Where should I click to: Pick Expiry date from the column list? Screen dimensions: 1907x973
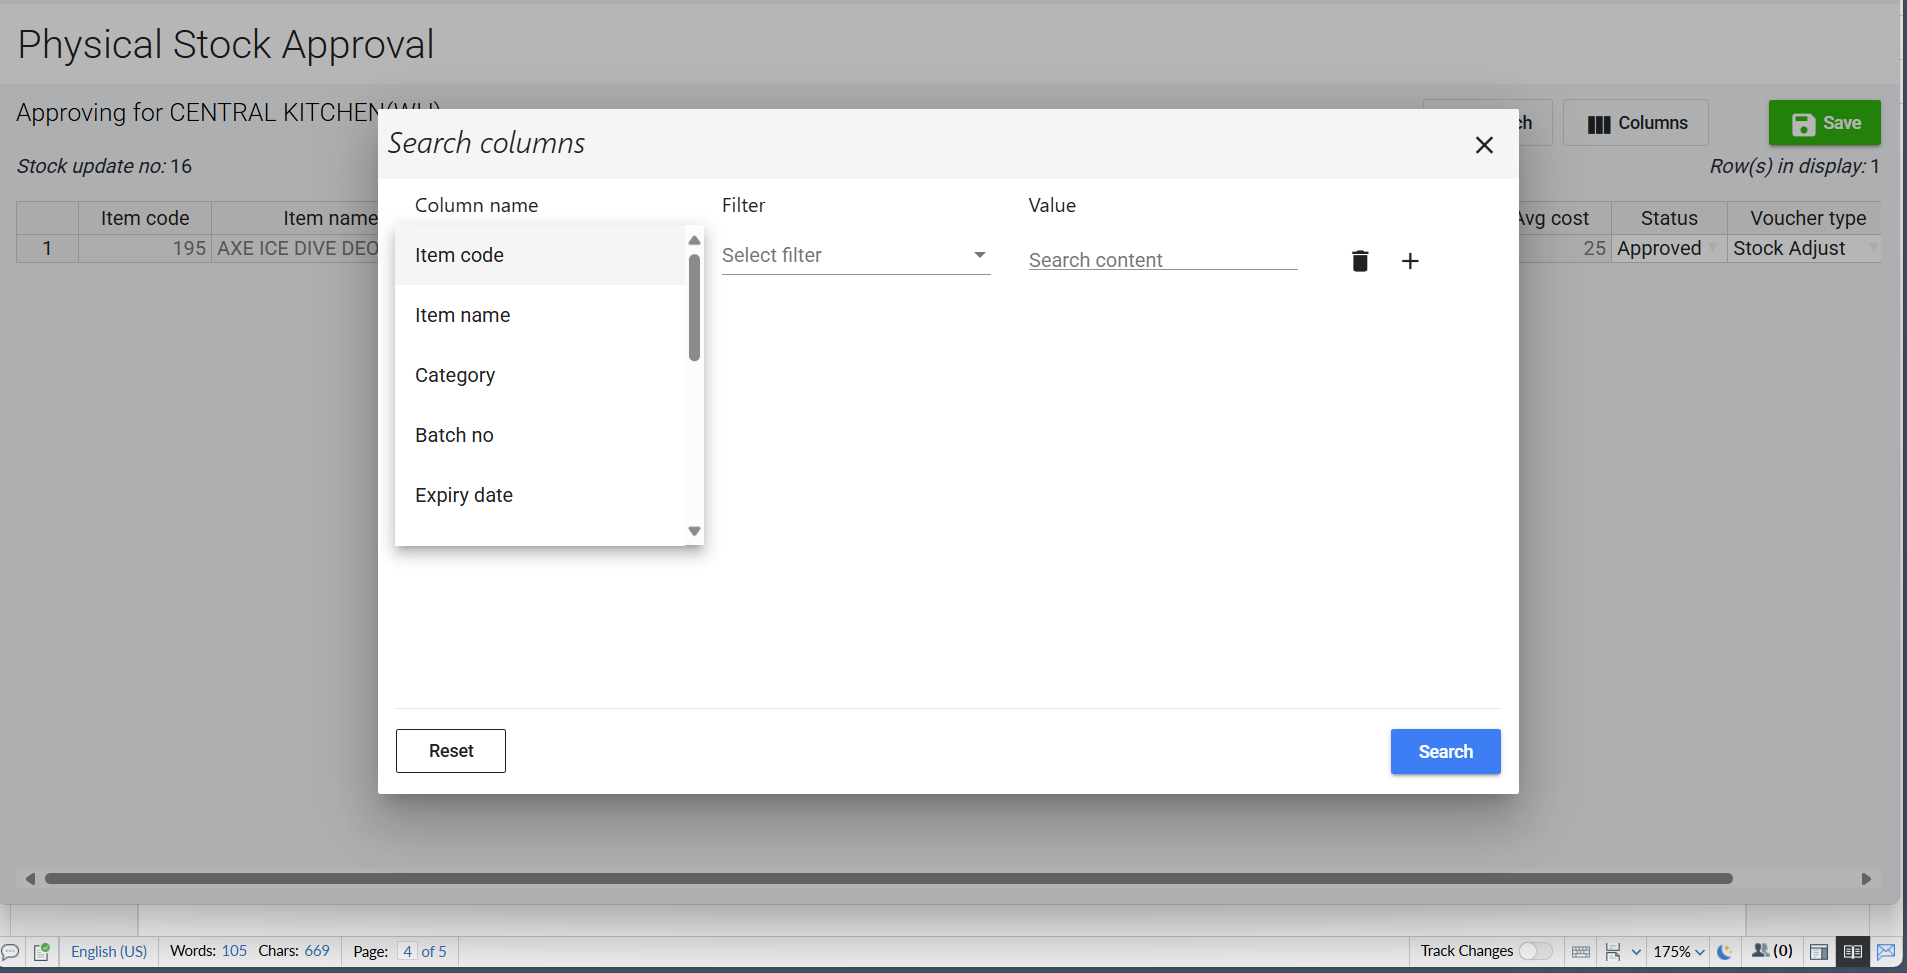pos(540,495)
